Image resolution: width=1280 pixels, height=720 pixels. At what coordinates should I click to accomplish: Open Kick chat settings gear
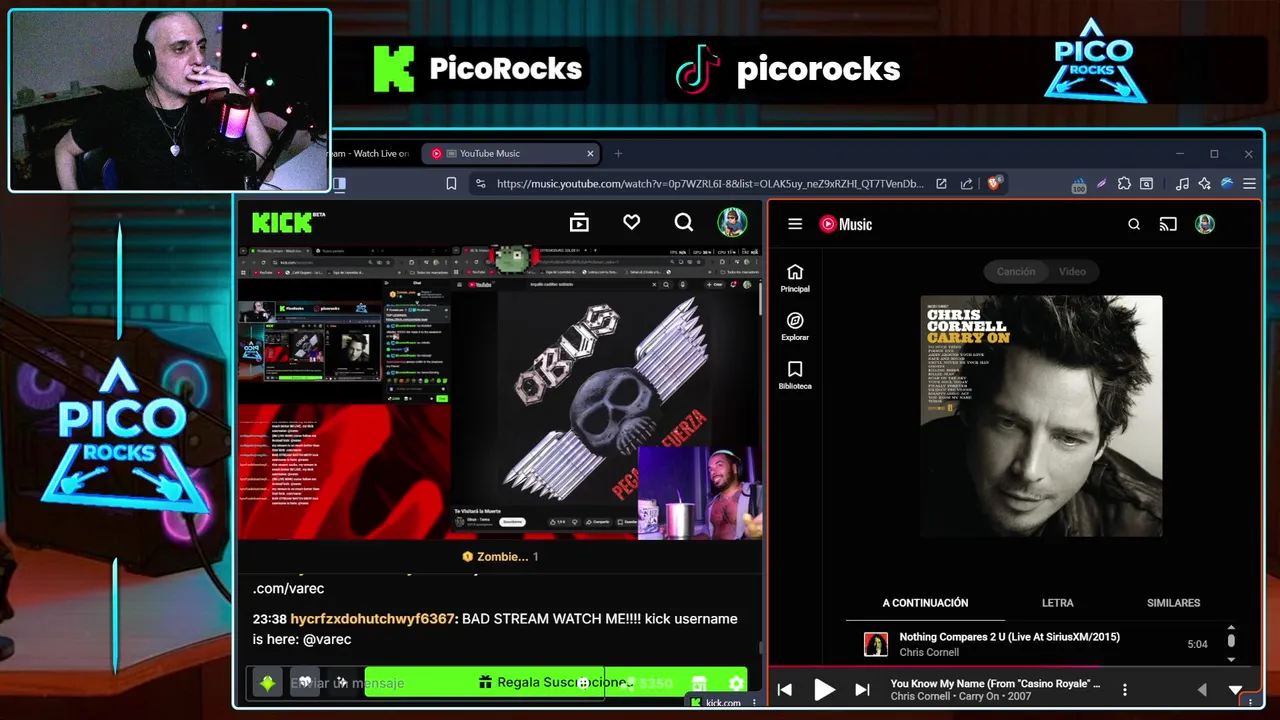point(736,683)
